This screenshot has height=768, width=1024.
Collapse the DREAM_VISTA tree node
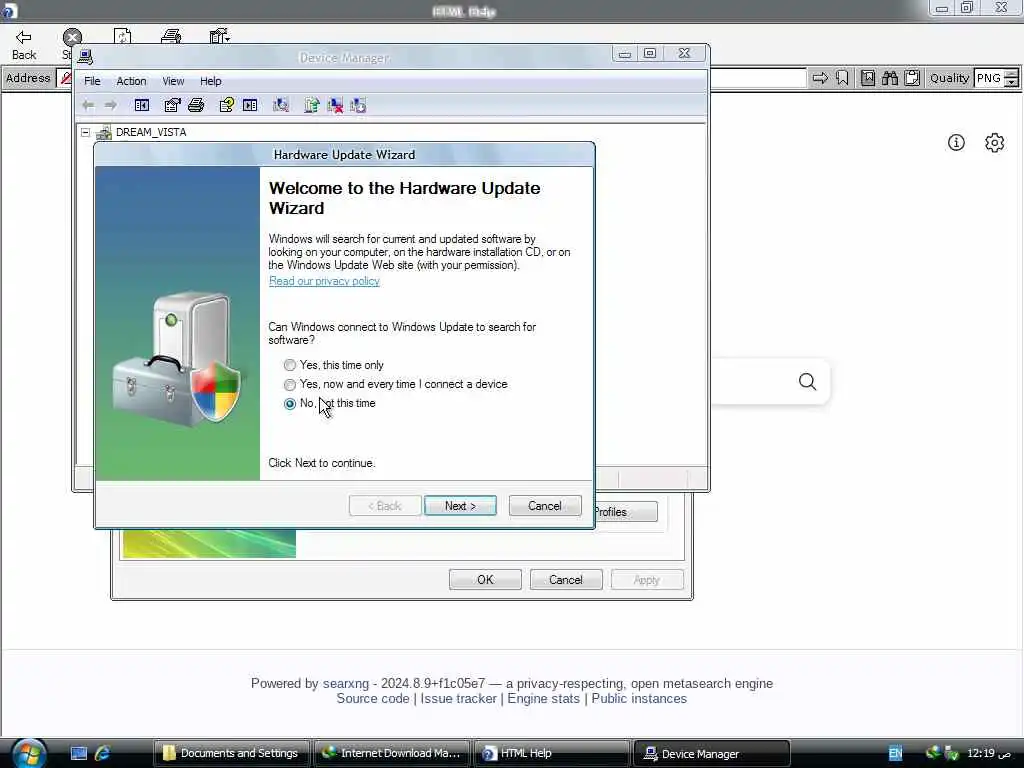[86, 132]
